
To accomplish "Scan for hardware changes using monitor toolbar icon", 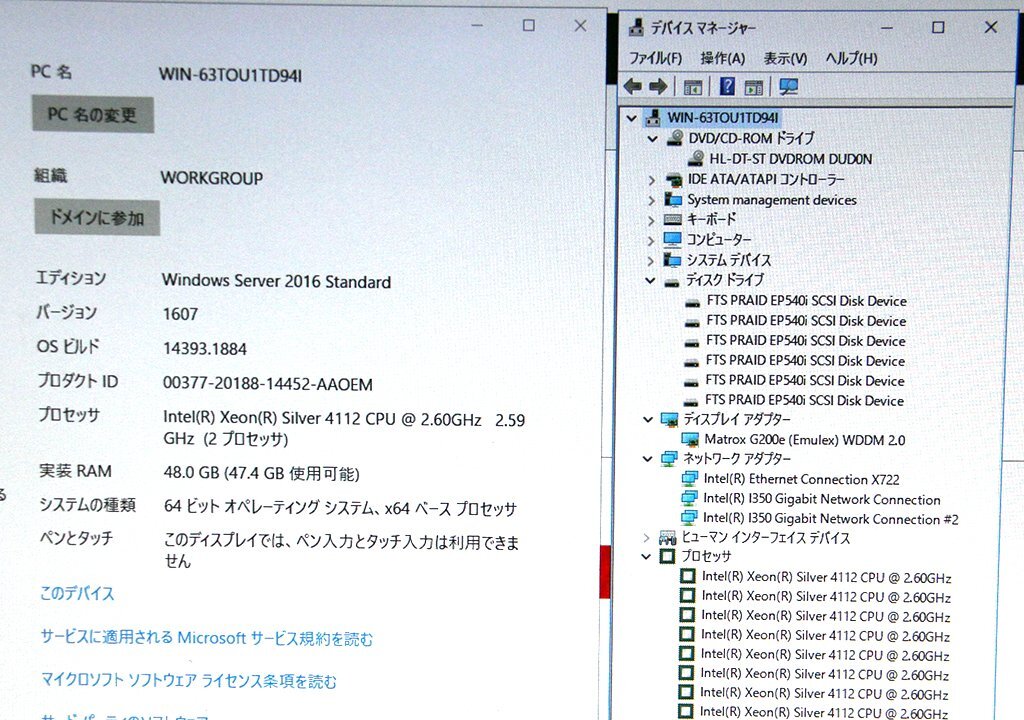I will point(788,87).
